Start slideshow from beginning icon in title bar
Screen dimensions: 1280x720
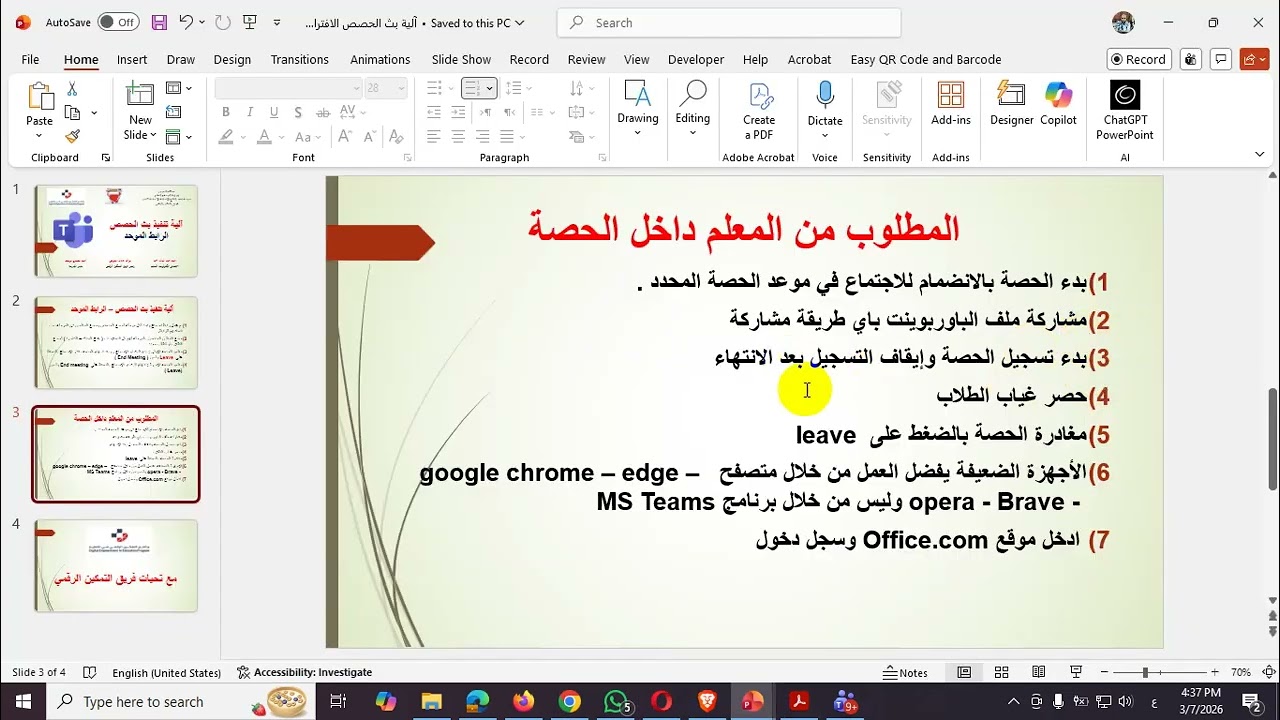click(x=249, y=22)
